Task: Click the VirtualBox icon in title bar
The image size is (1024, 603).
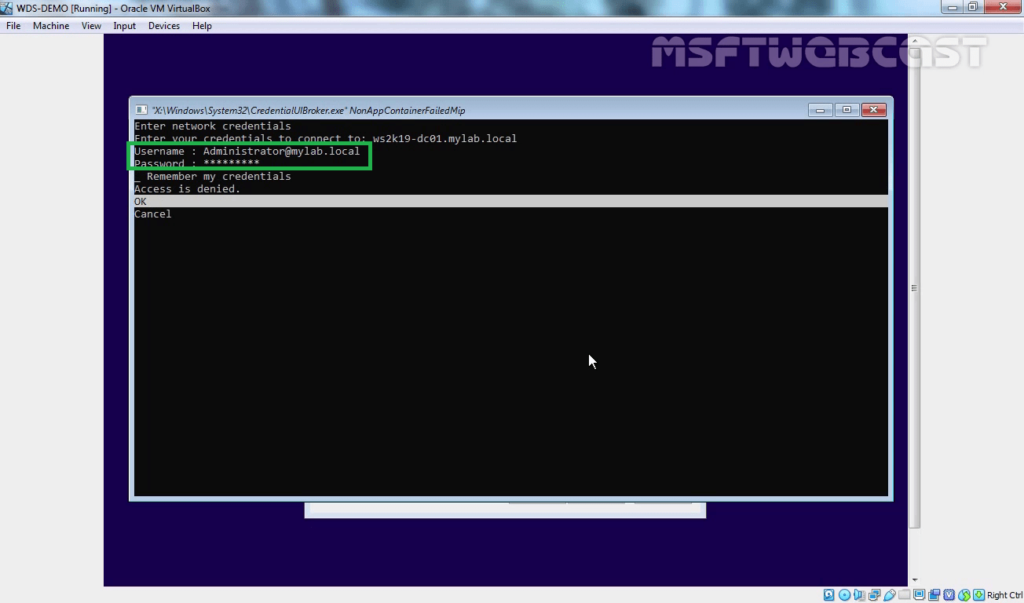Action: coord(7,8)
